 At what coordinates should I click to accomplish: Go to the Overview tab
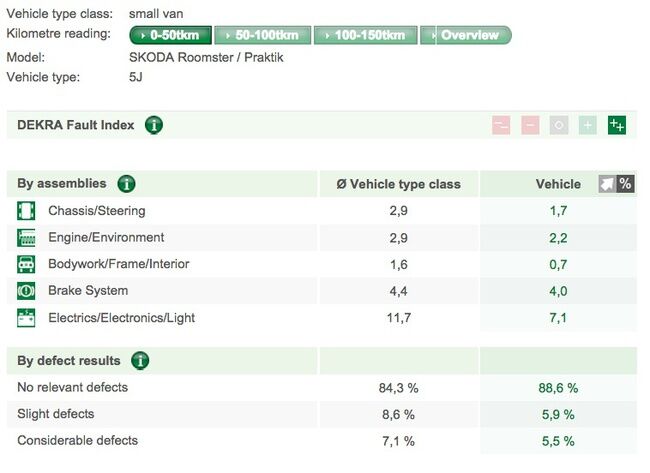coord(465,35)
